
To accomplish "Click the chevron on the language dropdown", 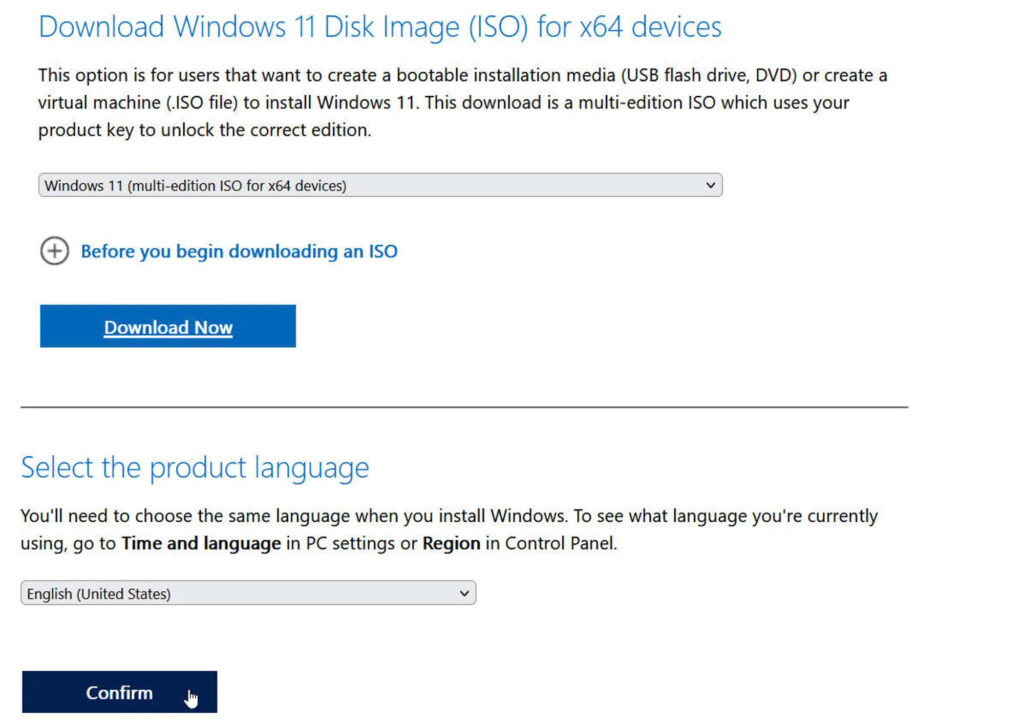I will (463, 592).
